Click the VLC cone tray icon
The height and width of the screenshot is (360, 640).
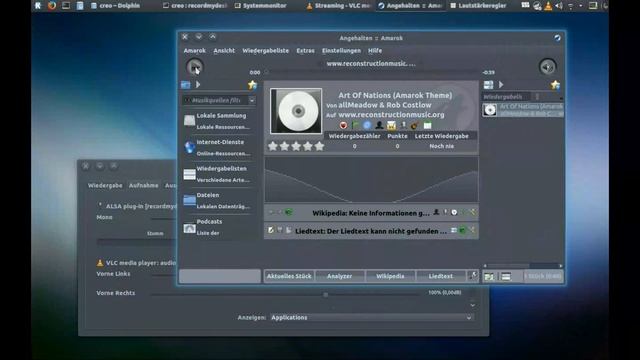pyautogui.click(x=548, y=6)
